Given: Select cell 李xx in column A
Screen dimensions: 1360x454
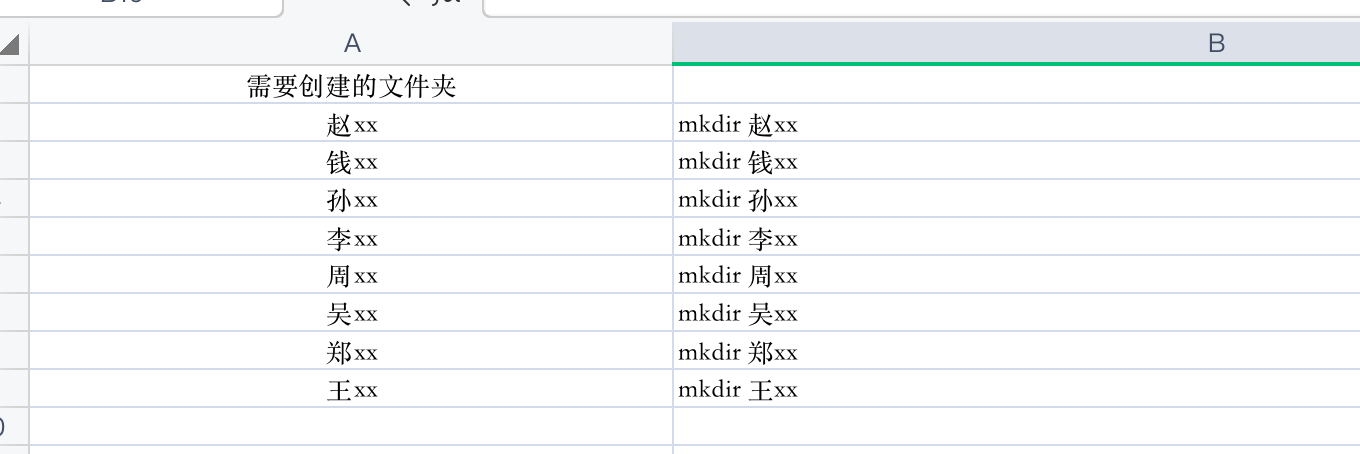Looking at the screenshot, I should coord(351,238).
